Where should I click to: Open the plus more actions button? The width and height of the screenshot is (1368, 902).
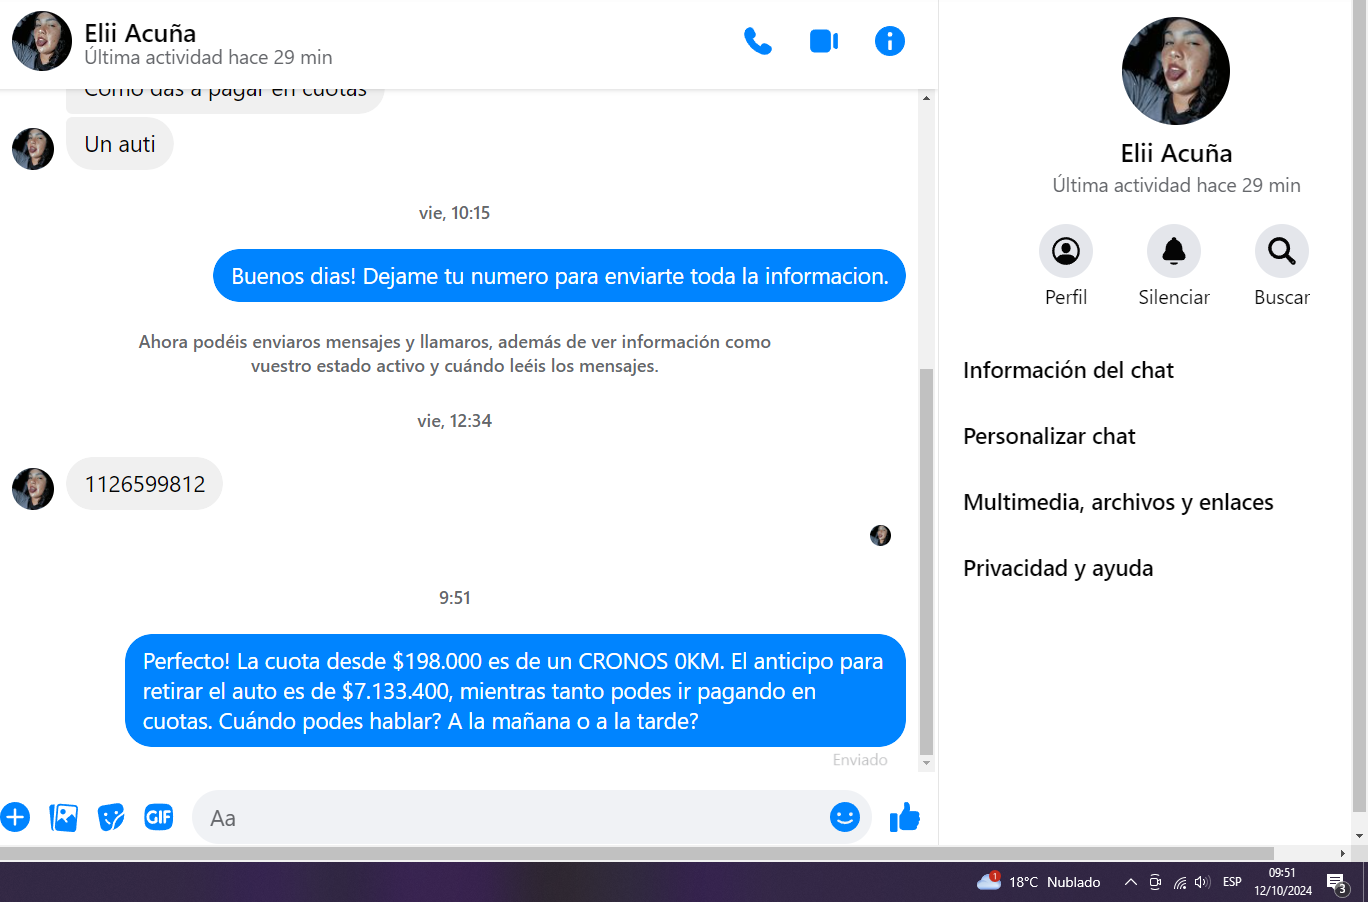tap(15, 817)
